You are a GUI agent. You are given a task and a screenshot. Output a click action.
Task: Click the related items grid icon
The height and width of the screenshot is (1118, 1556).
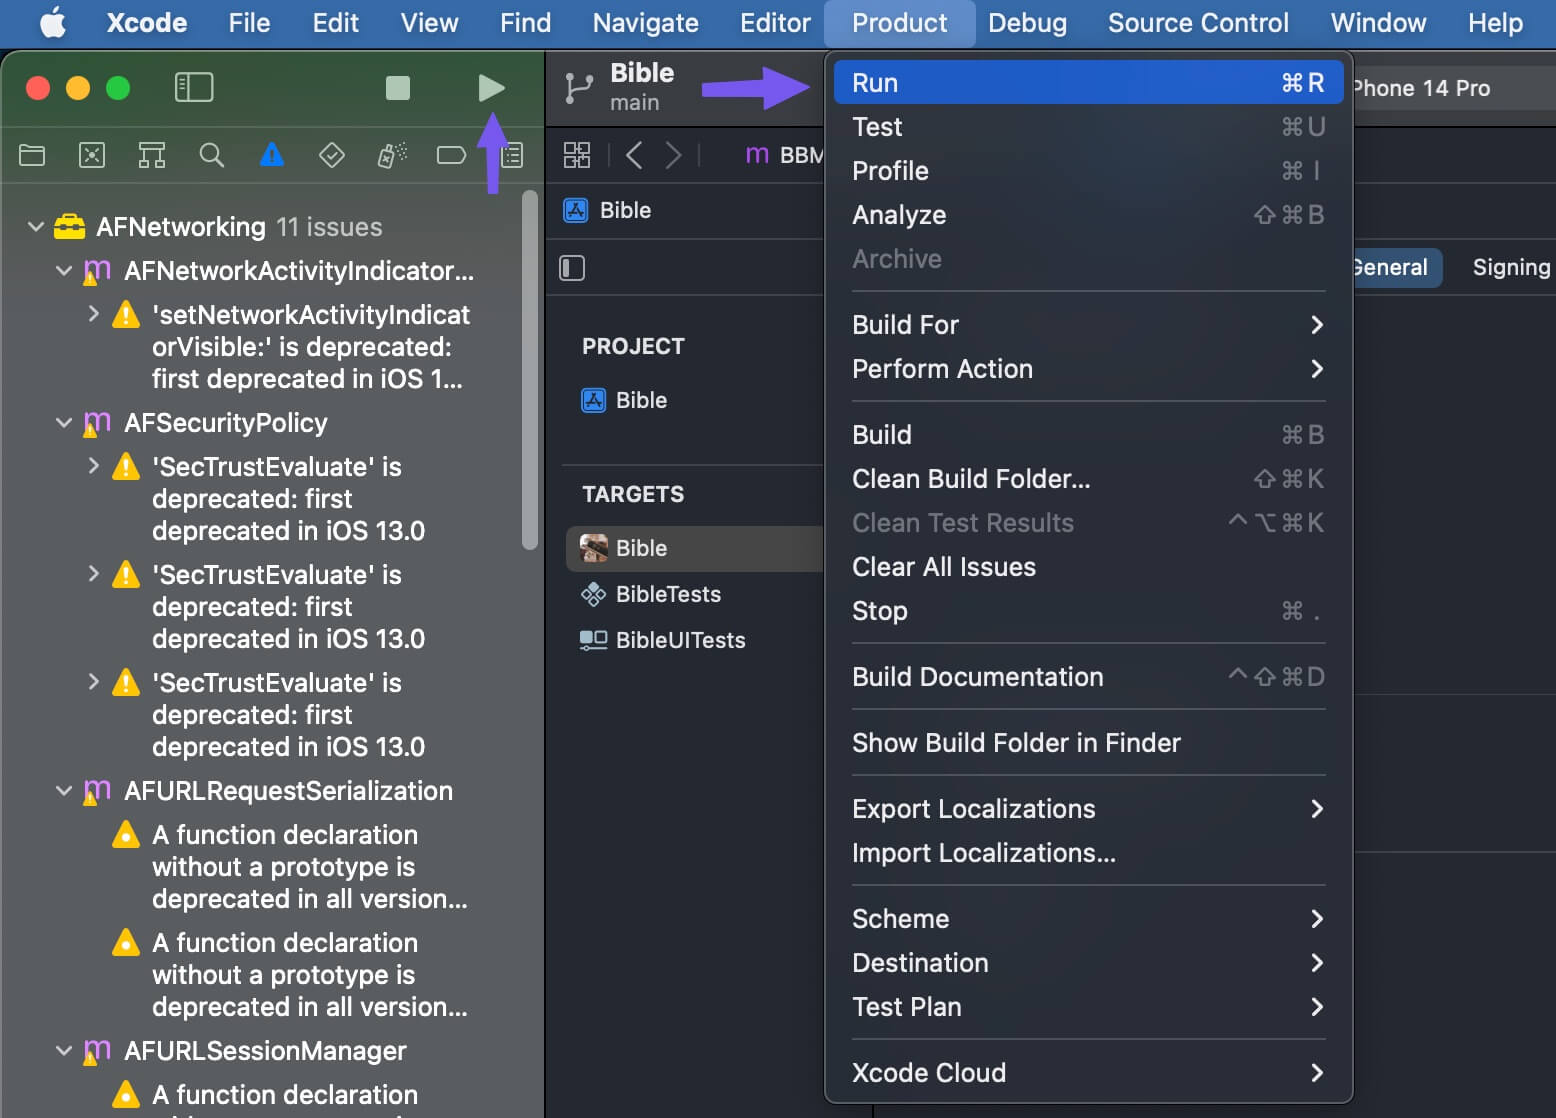click(x=577, y=155)
